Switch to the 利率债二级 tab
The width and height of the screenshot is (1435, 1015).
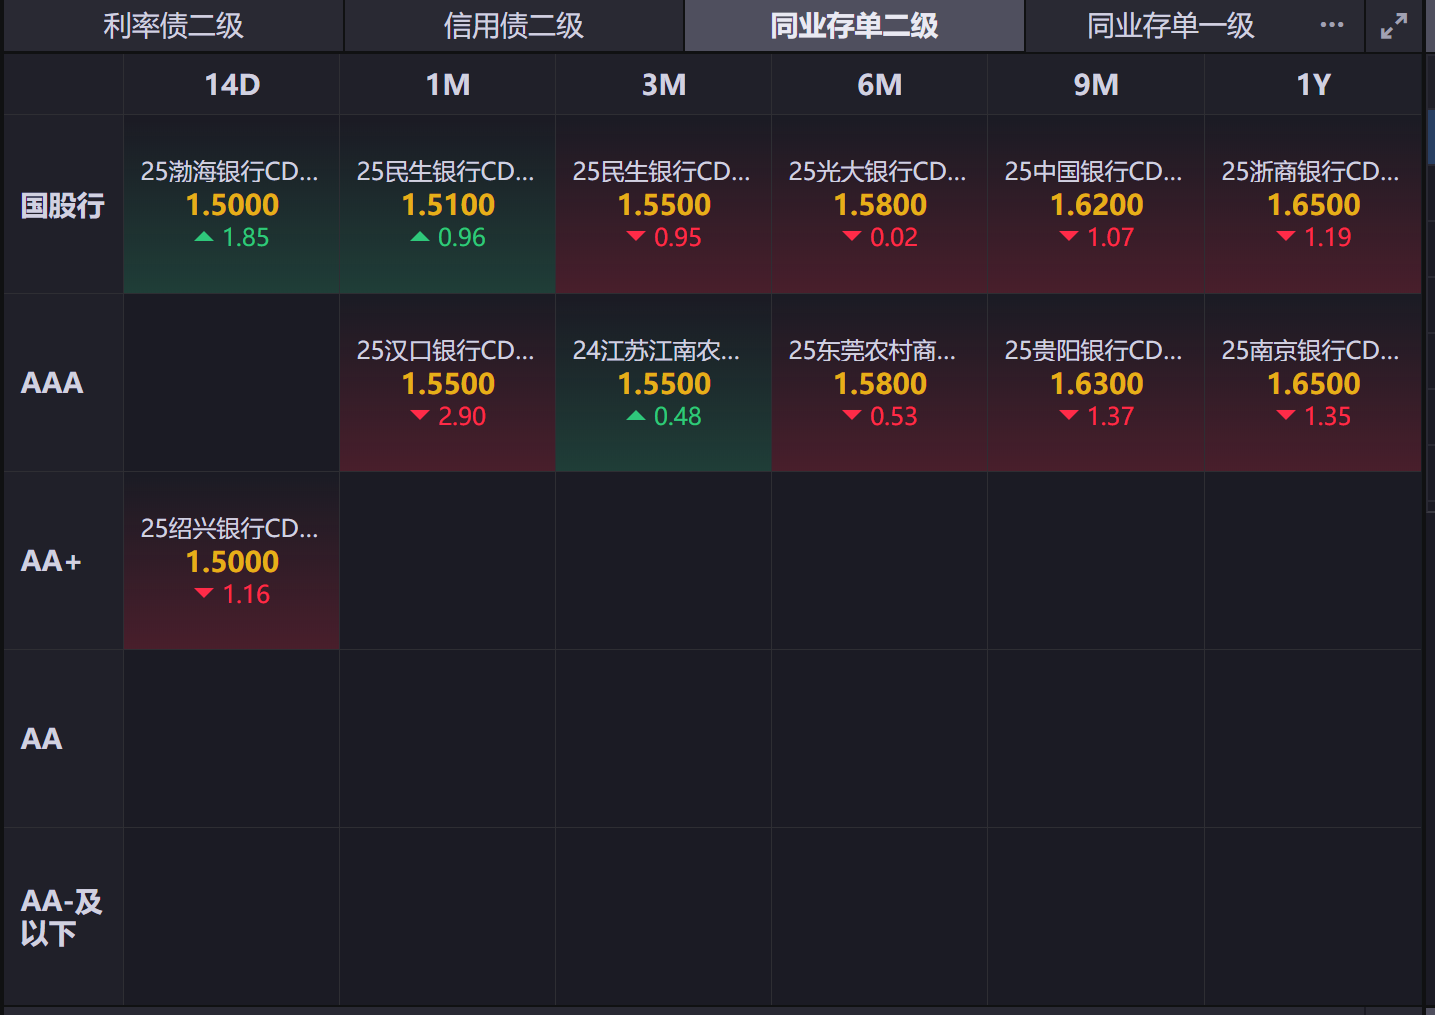173,26
